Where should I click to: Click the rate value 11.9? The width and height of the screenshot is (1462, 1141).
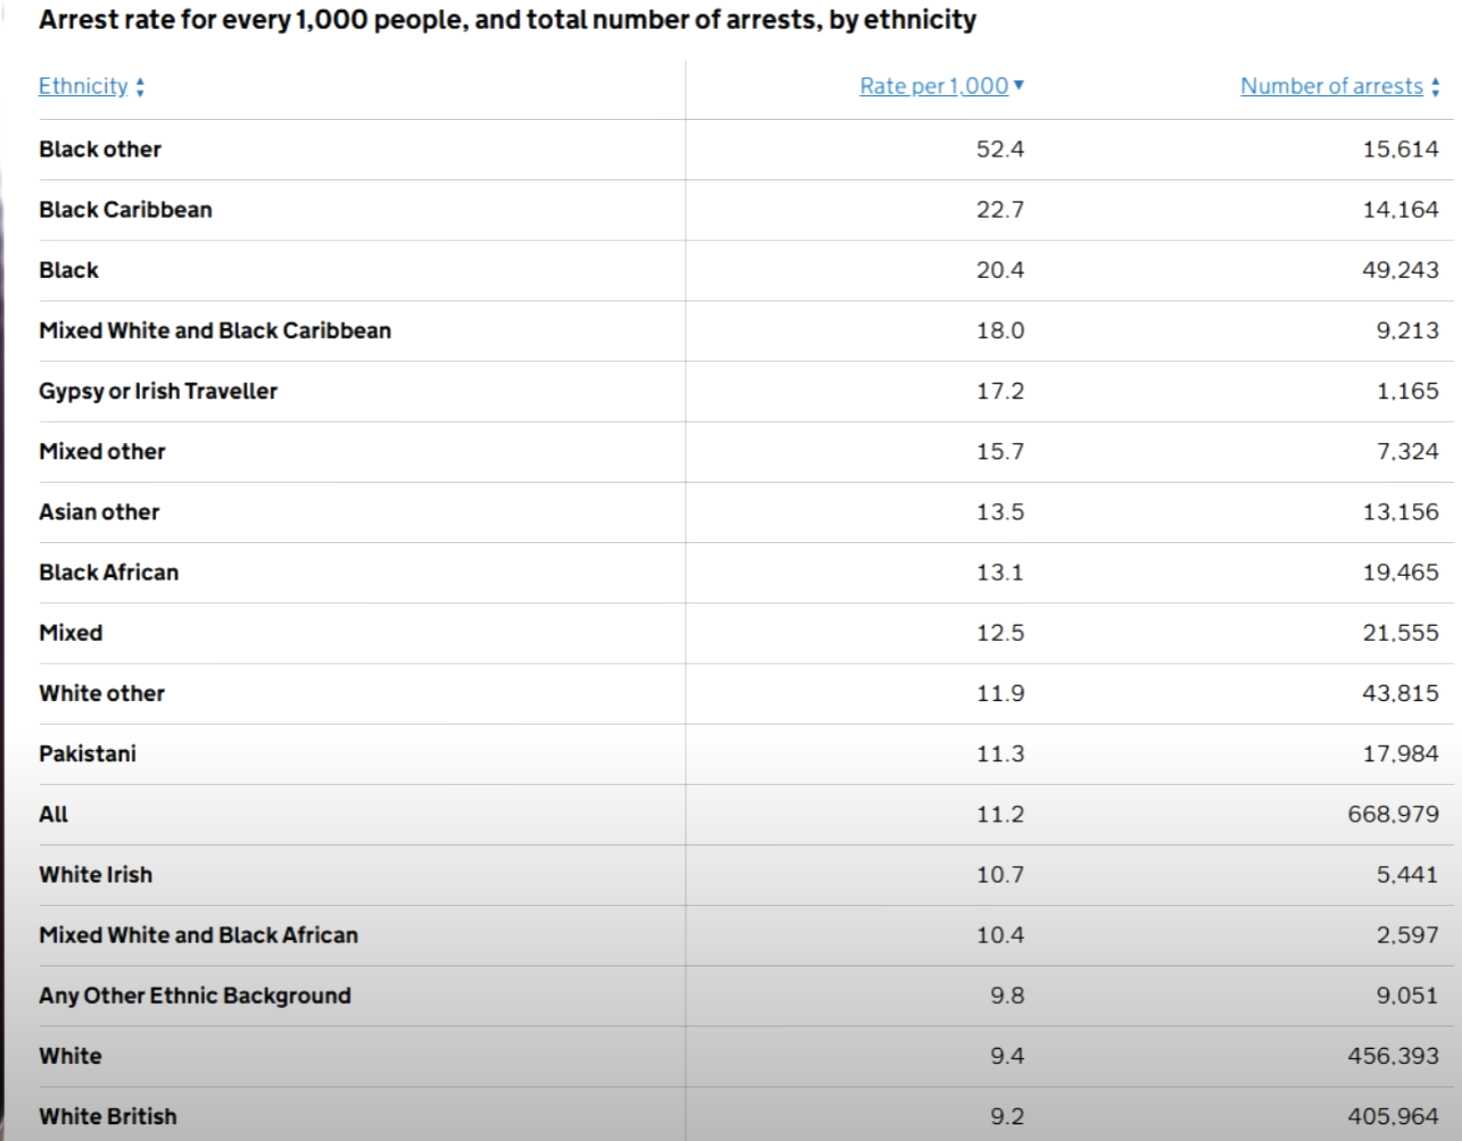pos(1000,694)
